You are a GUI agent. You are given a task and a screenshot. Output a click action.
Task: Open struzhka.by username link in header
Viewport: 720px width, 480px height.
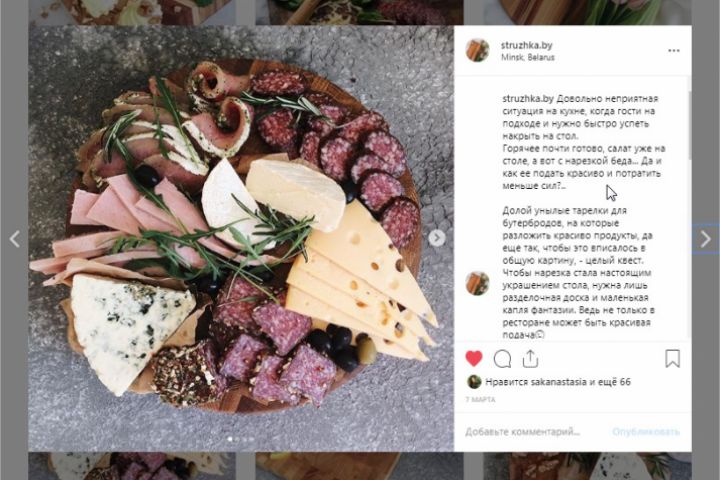pyautogui.click(x=525, y=45)
